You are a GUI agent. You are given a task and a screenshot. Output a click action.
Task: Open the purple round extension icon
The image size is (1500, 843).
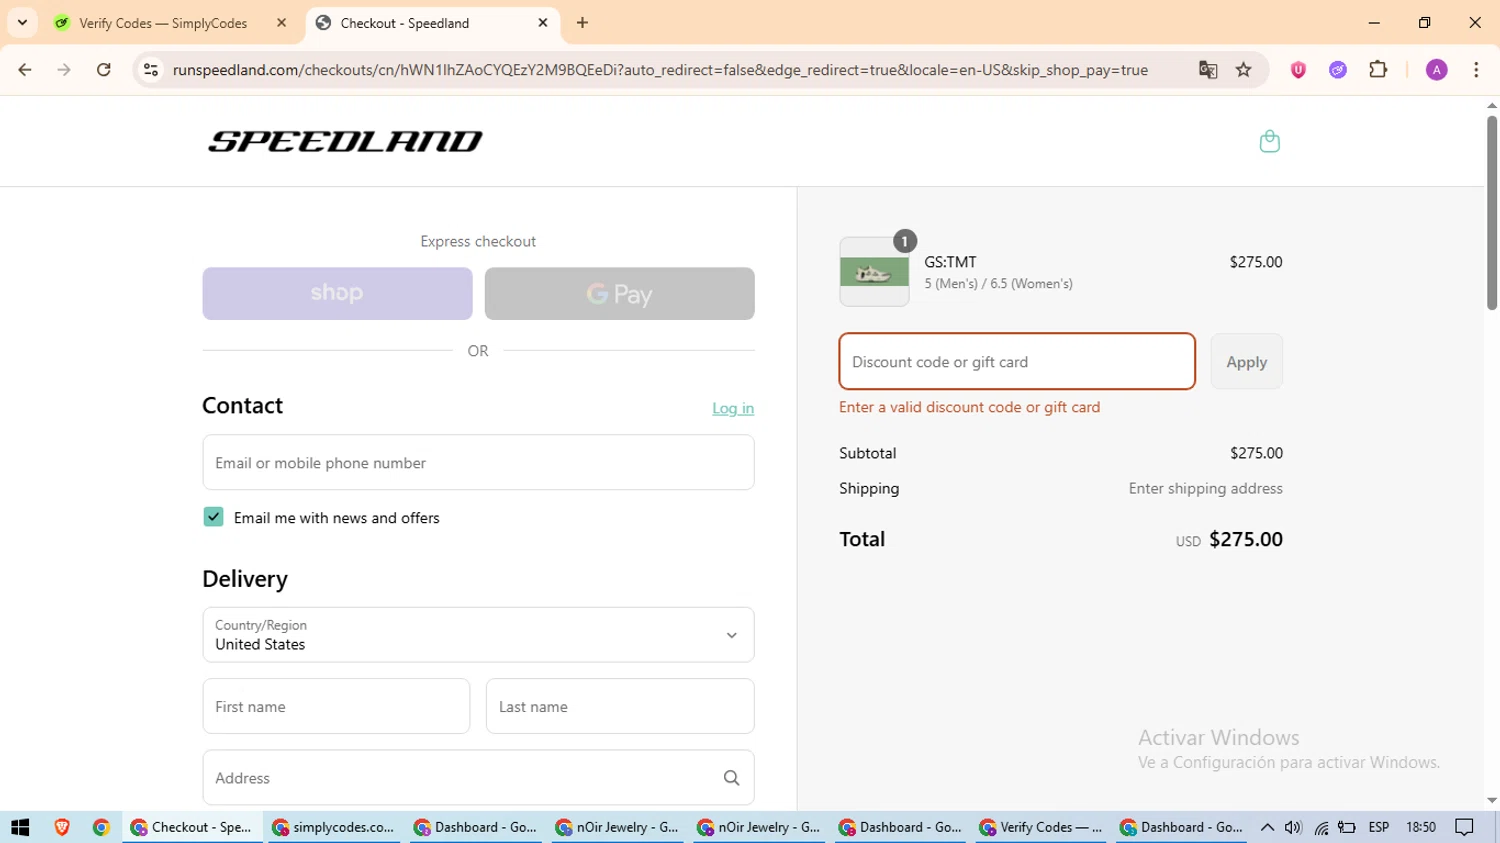click(1338, 70)
